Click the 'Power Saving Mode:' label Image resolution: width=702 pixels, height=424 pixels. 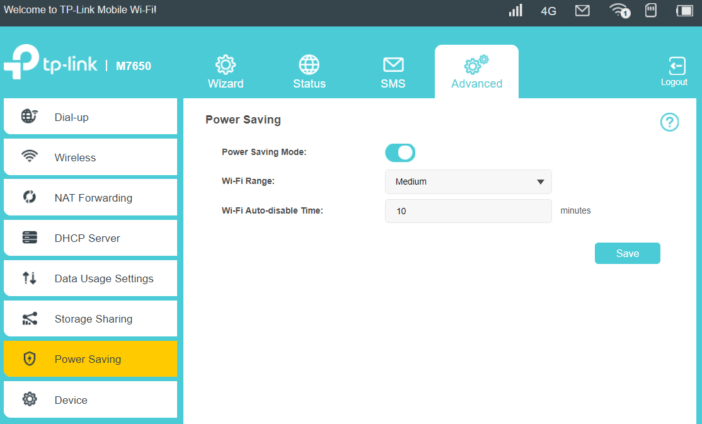[x=264, y=152]
